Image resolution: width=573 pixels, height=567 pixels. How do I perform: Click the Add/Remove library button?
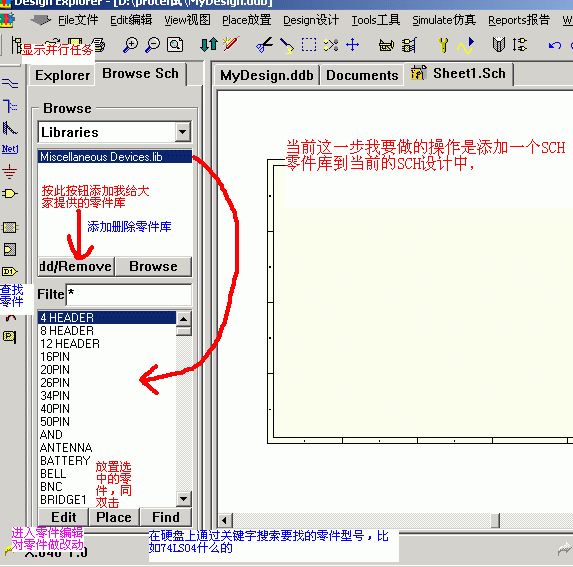point(76,266)
